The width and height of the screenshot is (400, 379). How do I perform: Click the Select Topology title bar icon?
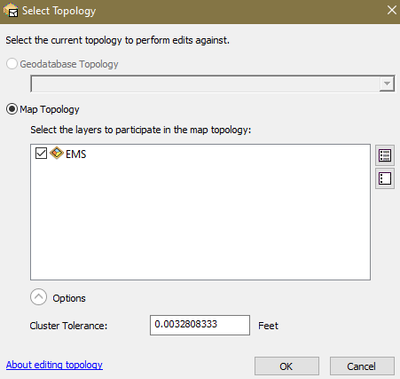11,10
